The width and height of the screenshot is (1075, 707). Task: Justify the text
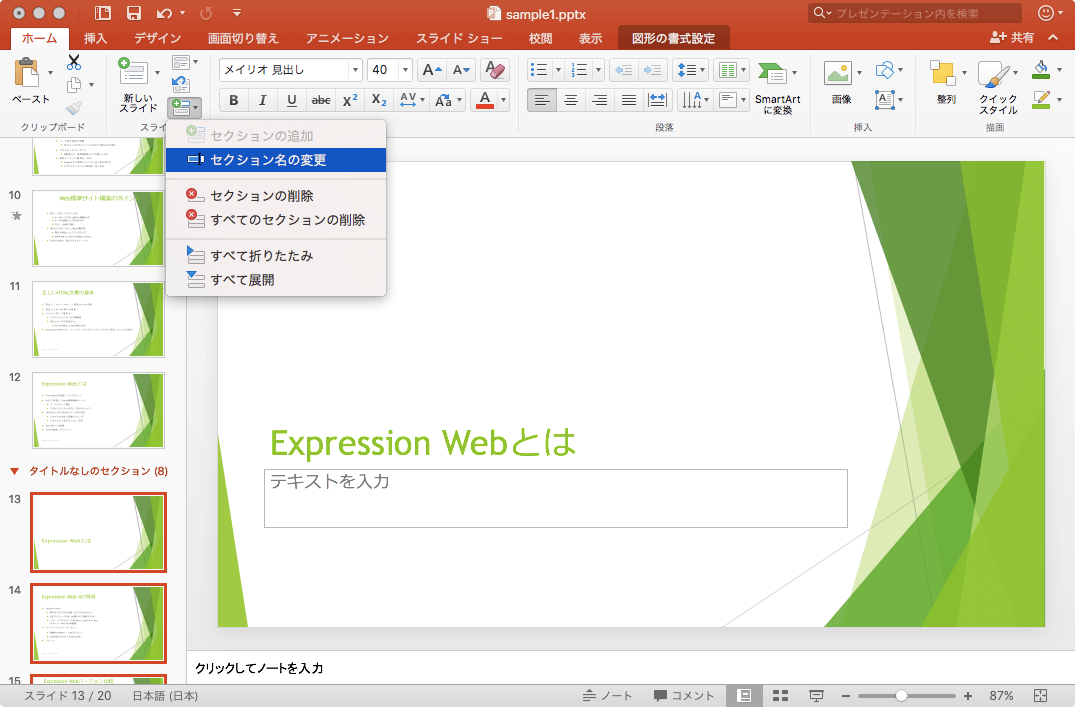point(628,100)
